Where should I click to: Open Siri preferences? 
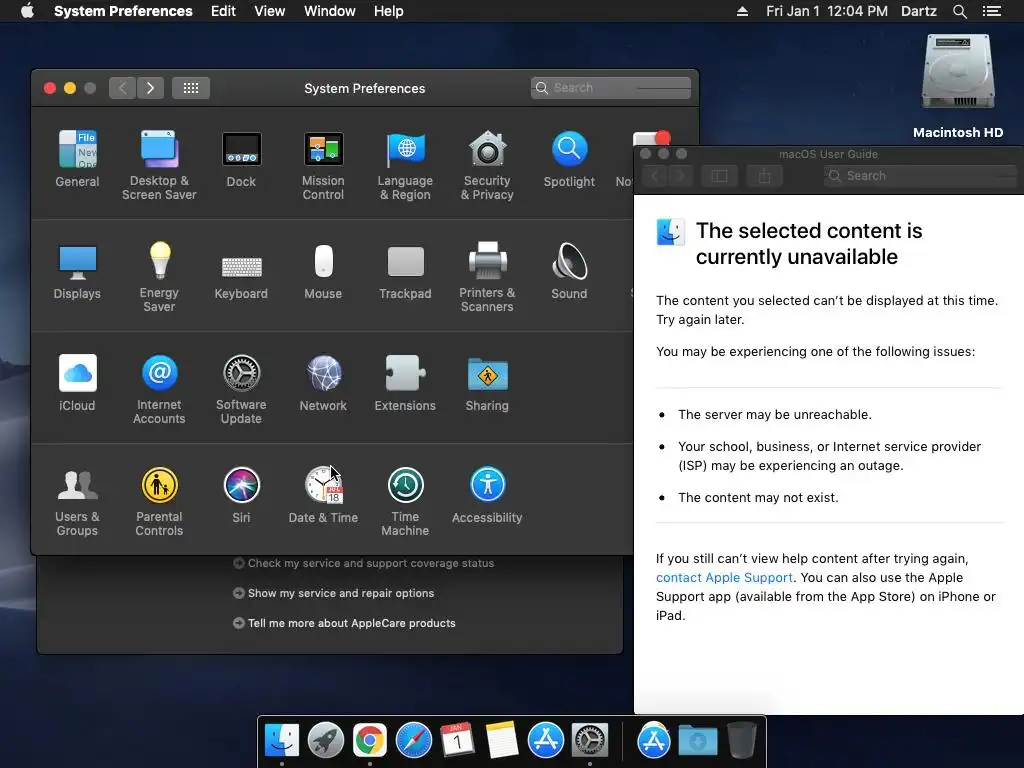(x=241, y=495)
